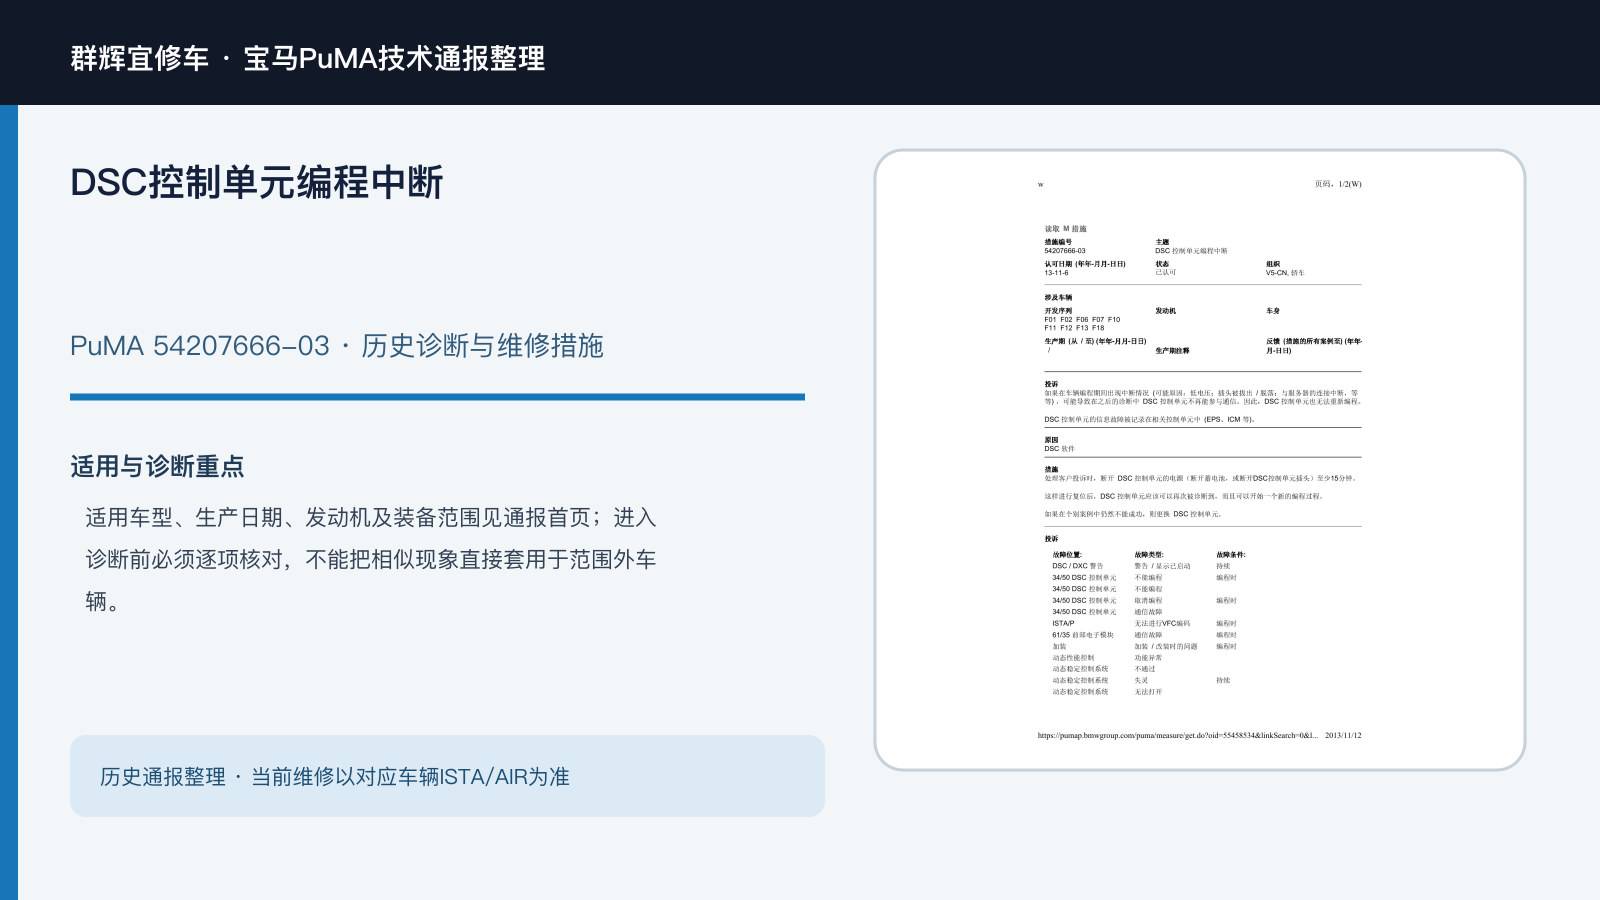Click the model series list 'F01 F02 F06 F07 F10'
Image resolution: width=1600 pixels, height=900 pixels.
pos(1082,320)
